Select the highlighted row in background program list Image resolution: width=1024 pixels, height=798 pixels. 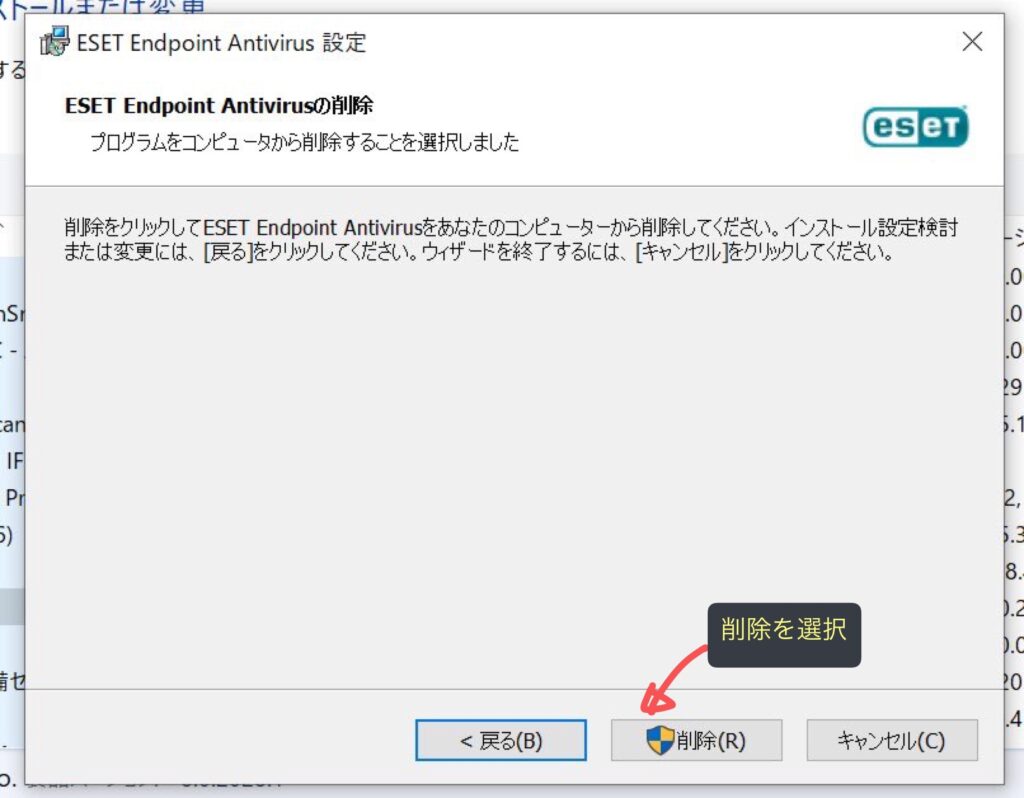click(x=12, y=606)
